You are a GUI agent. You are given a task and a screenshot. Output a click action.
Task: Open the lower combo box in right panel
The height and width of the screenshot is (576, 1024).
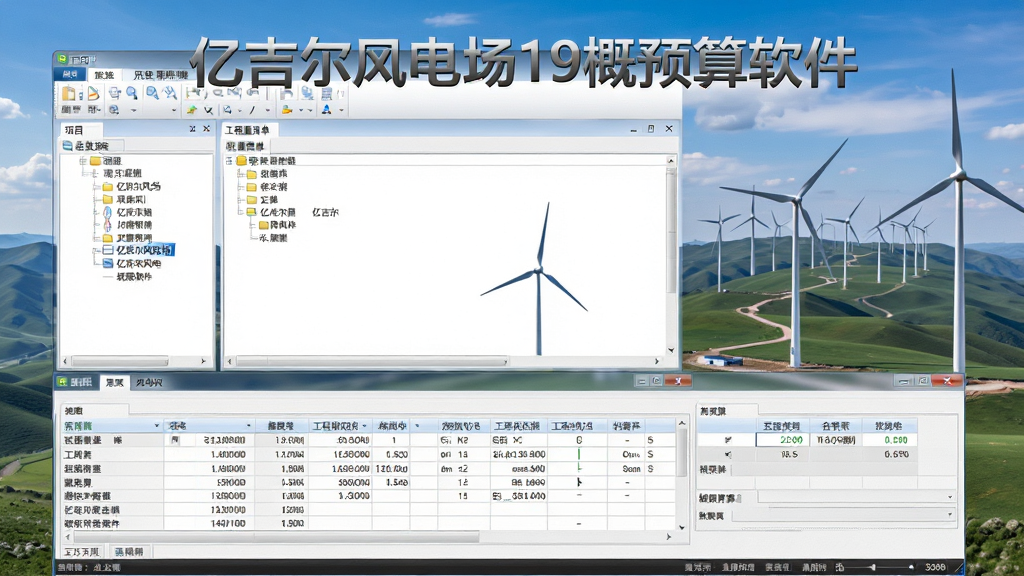click(844, 515)
